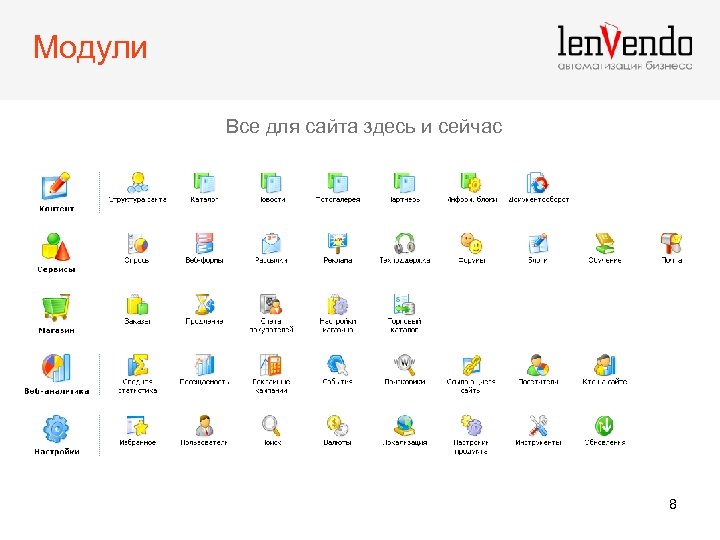Select the Реклама billboard icon
Viewport: 720px width, 540px height.
point(338,243)
